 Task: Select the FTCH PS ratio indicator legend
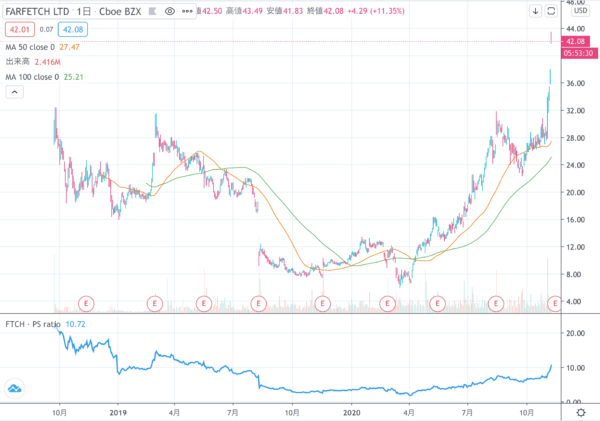coord(33,324)
